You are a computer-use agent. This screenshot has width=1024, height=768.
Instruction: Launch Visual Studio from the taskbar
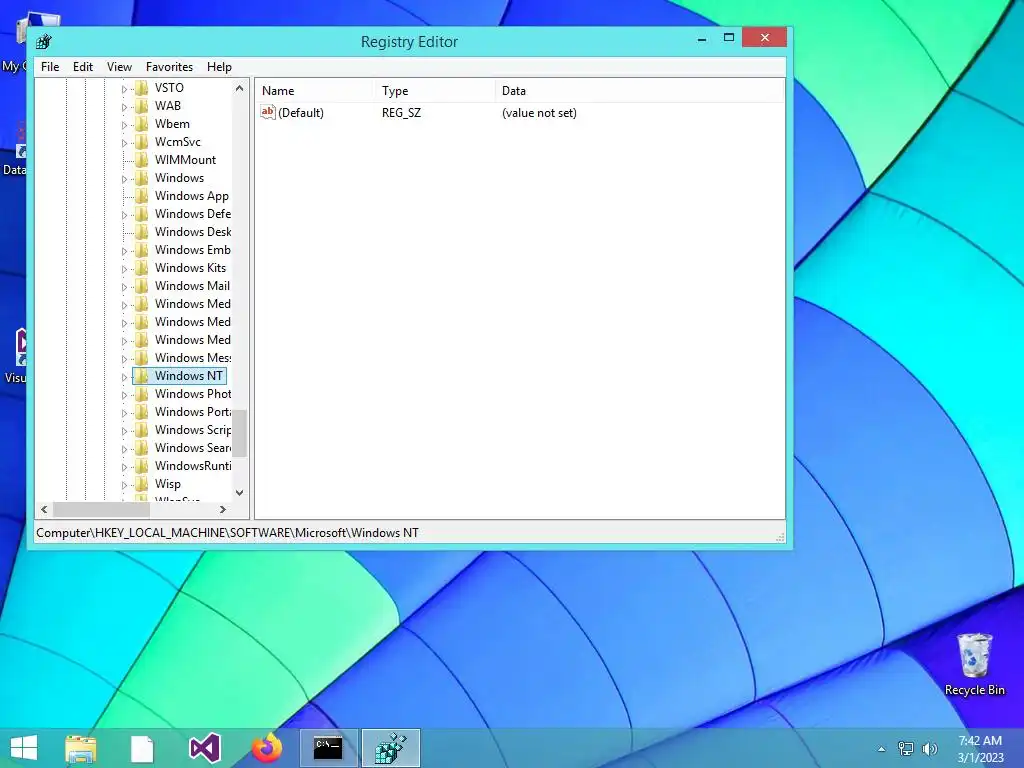(x=204, y=748)
